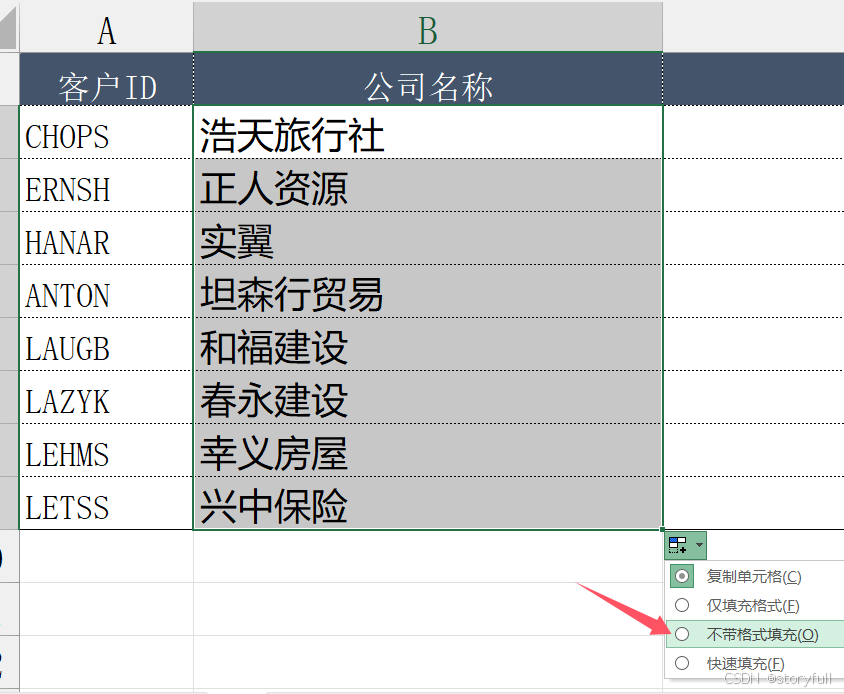844x694 pixels.
Task: Select column A header
Action: (106, 27)
